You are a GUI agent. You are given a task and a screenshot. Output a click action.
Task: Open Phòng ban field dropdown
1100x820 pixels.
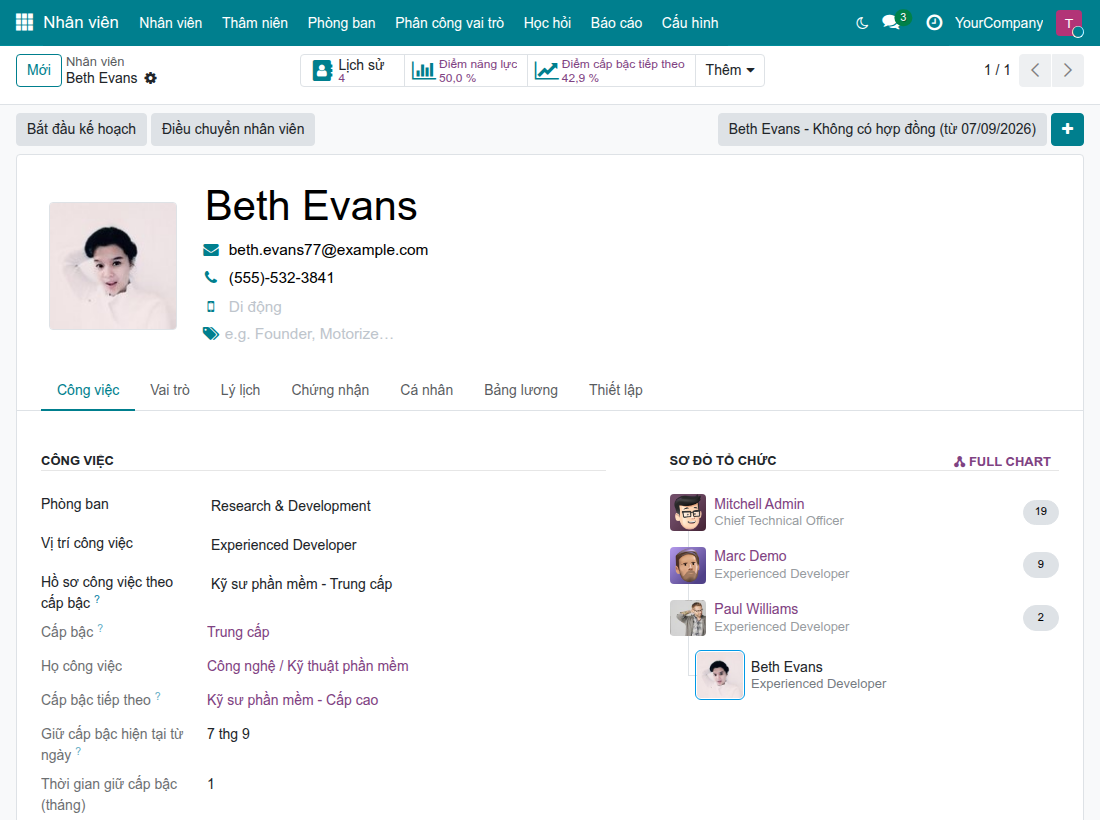tap(405, 506)
